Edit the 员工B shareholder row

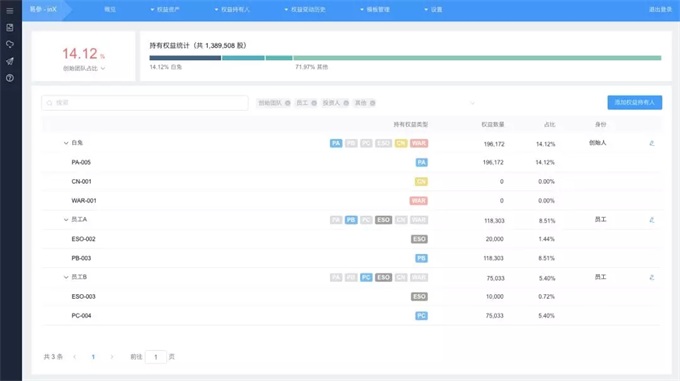tap(651, 277)
